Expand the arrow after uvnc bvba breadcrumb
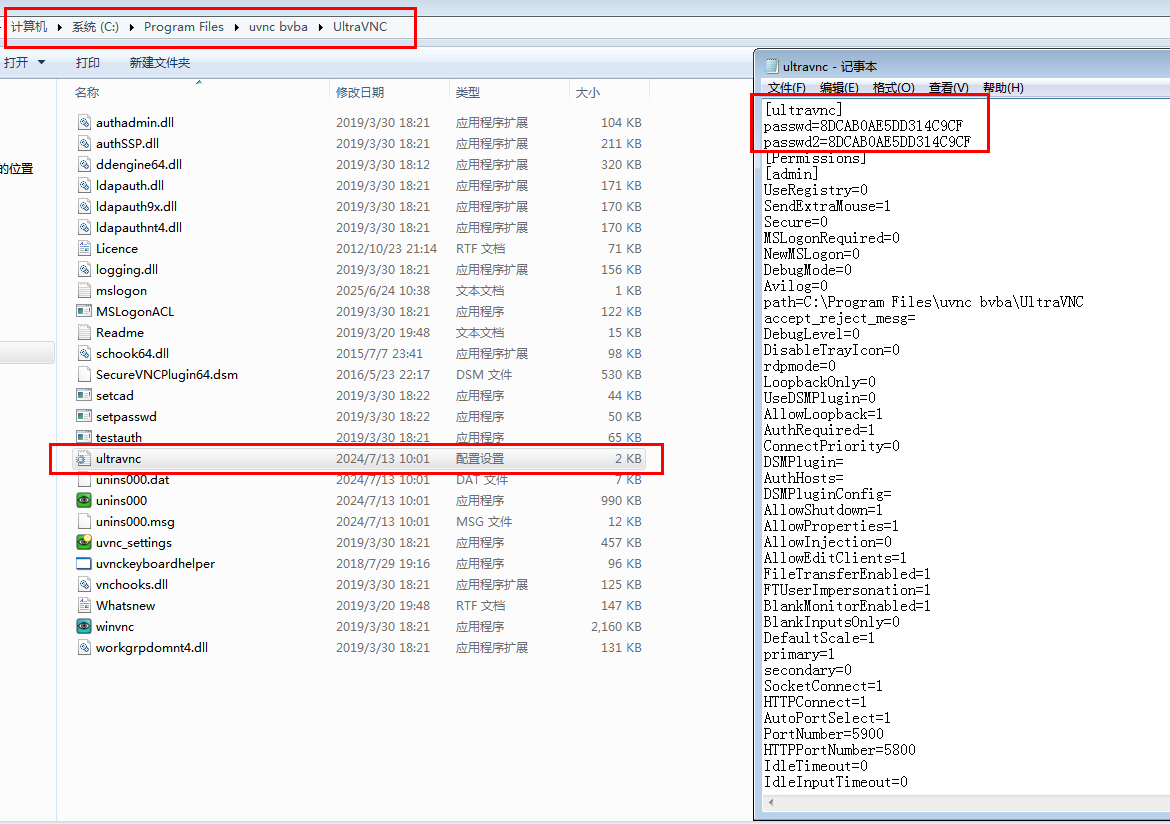The width and height of the screenshot is (1170, 824). pyautogui.click(x=321, y=27)
